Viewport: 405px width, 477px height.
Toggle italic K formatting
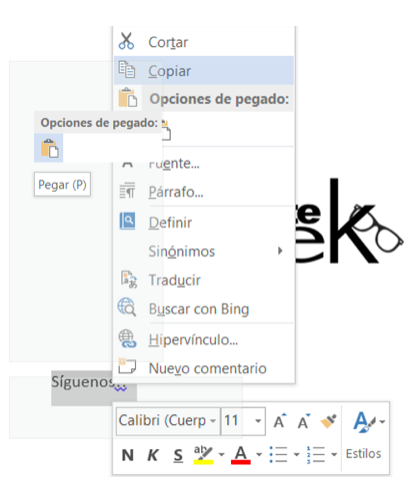point(153,455)
